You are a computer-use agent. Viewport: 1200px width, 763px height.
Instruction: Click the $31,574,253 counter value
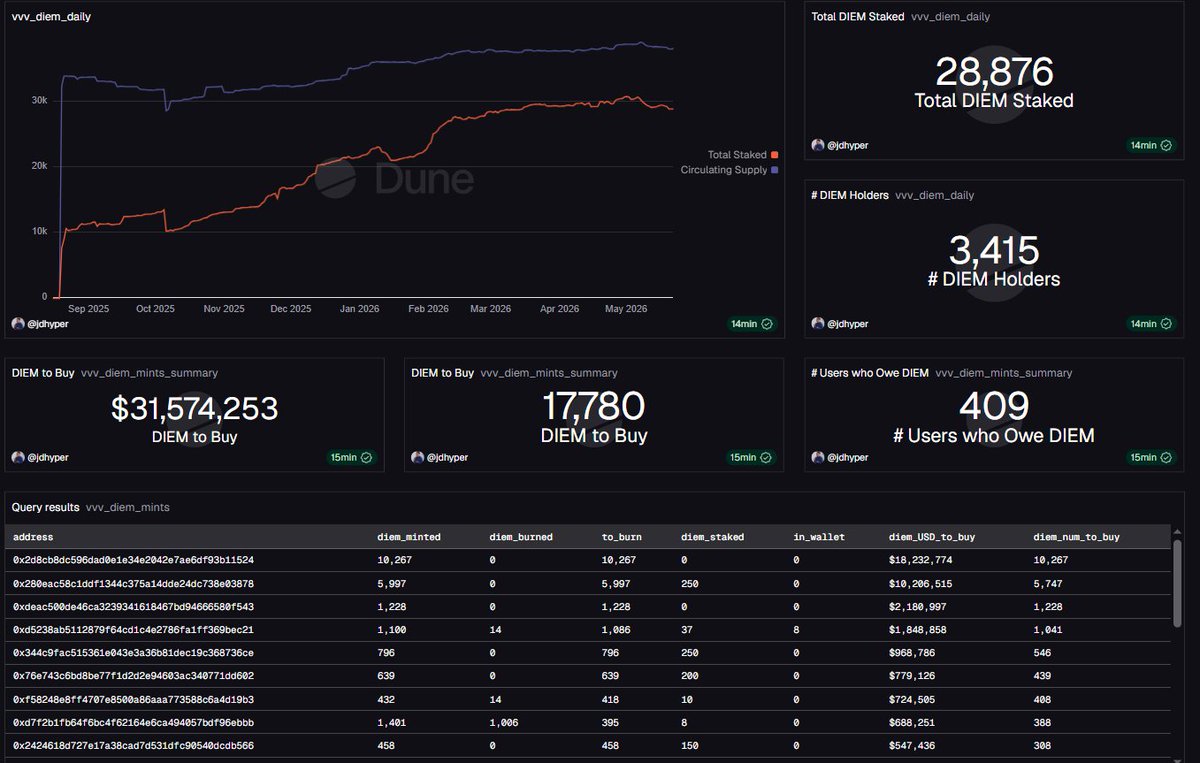tap(194, 407)
